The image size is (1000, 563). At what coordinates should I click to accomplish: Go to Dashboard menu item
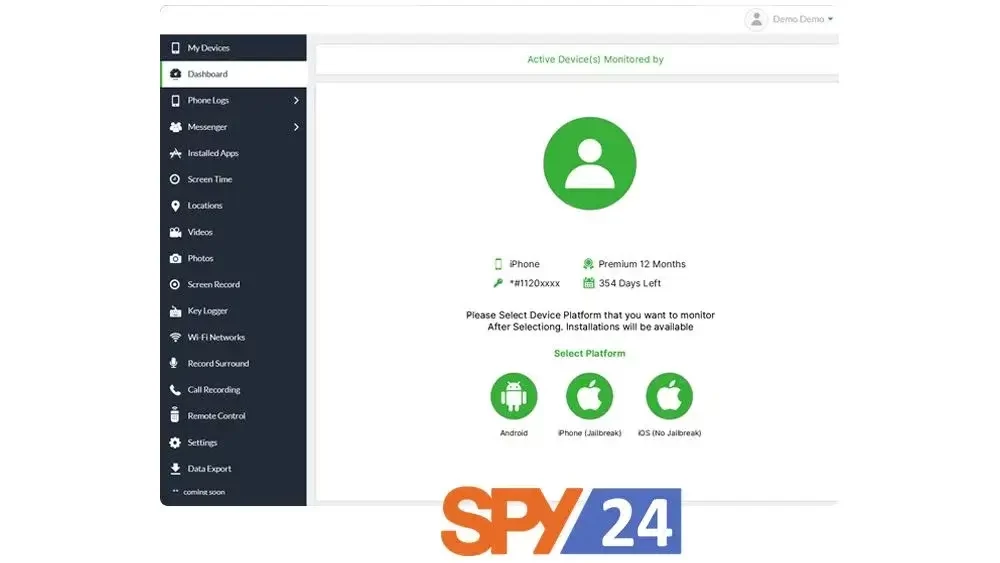tap(233, 74)
